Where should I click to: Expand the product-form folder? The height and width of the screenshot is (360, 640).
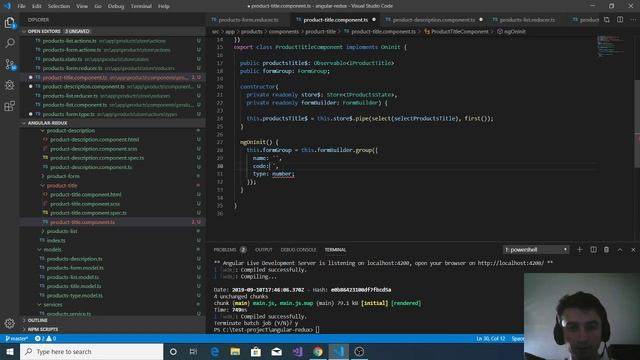[63, 176]
